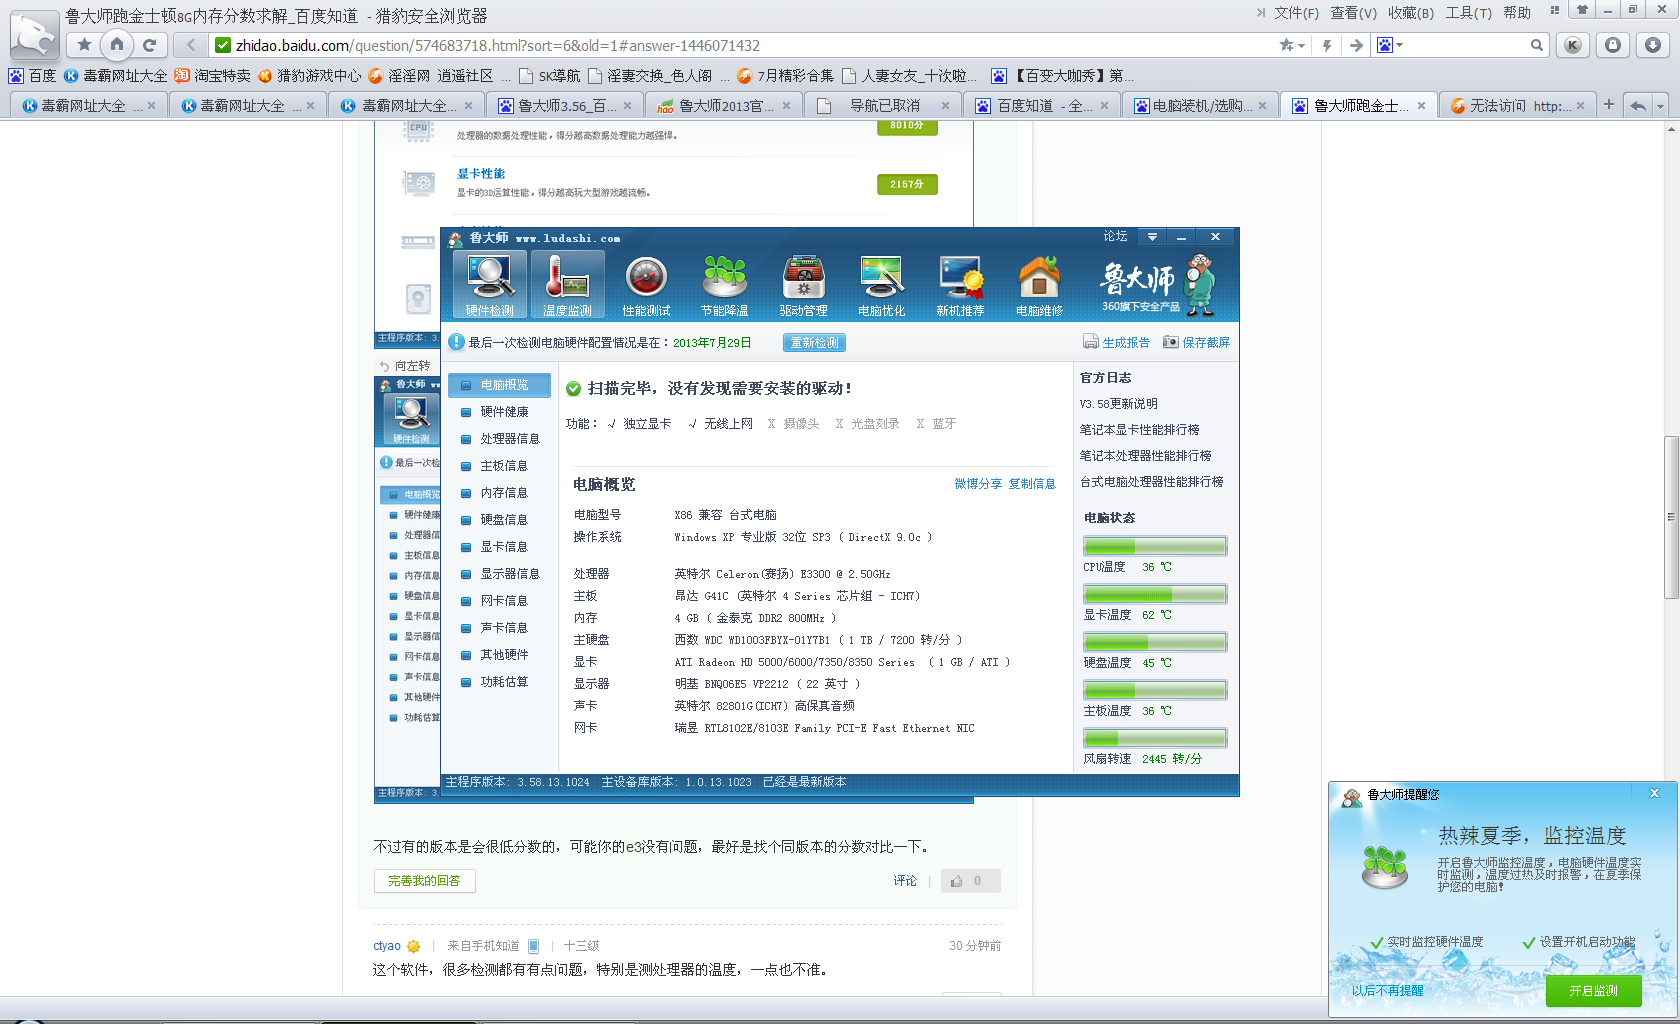This screenshot has width=1680, height=1024.
Task: Click 开启监测 green button in popup
Action: click(1593, 990)
